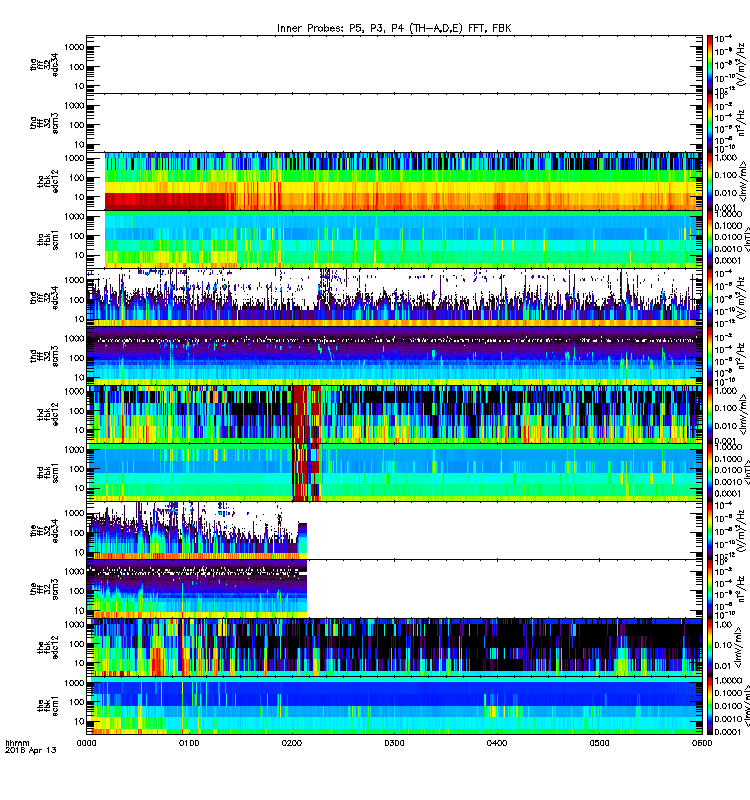Screen dimensions: 750x800
Task: Click the 0300 time axis label
Action: pos(394,743)
